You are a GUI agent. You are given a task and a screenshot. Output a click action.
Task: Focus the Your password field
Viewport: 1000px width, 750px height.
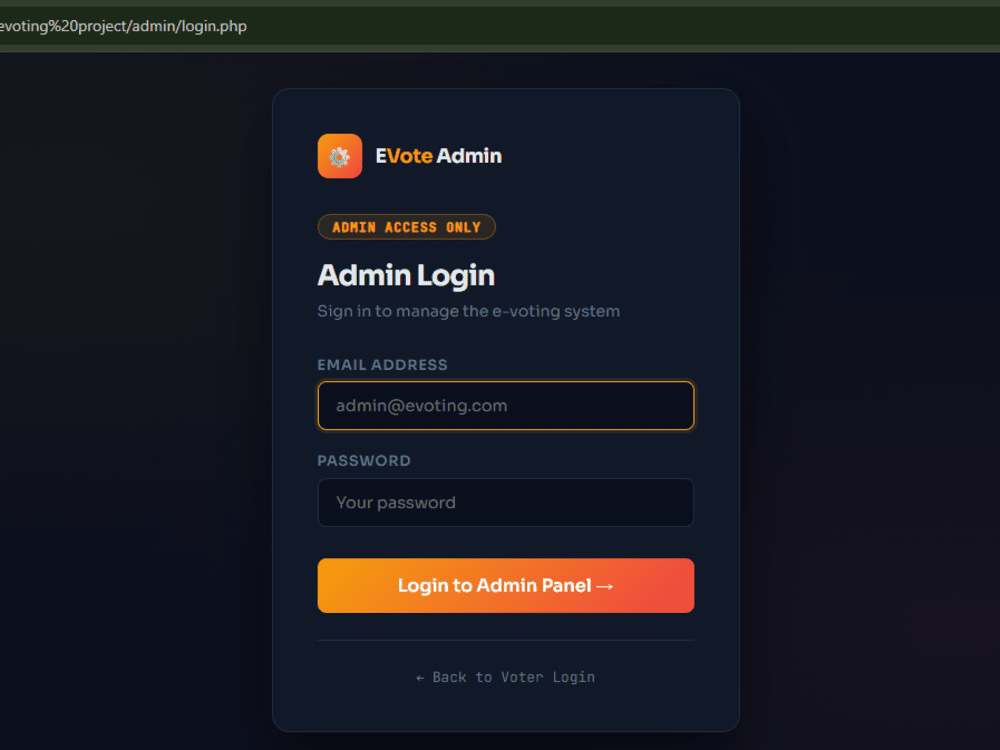506,503
